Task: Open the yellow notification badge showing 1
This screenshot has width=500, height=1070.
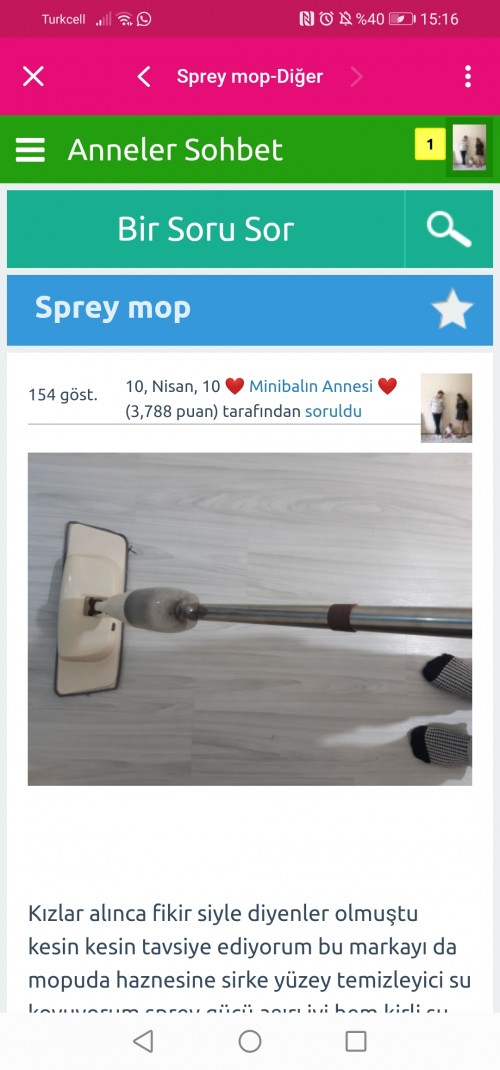Action: [x=430, y=145]
